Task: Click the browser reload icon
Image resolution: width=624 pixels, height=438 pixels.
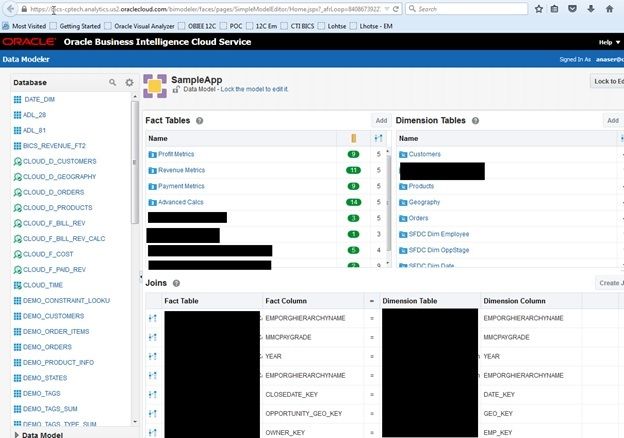Action: (x=396, y=9)
